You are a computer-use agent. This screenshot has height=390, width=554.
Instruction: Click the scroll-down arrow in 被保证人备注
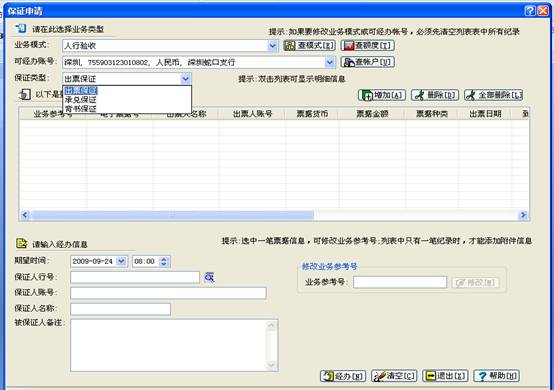(271, 365)
